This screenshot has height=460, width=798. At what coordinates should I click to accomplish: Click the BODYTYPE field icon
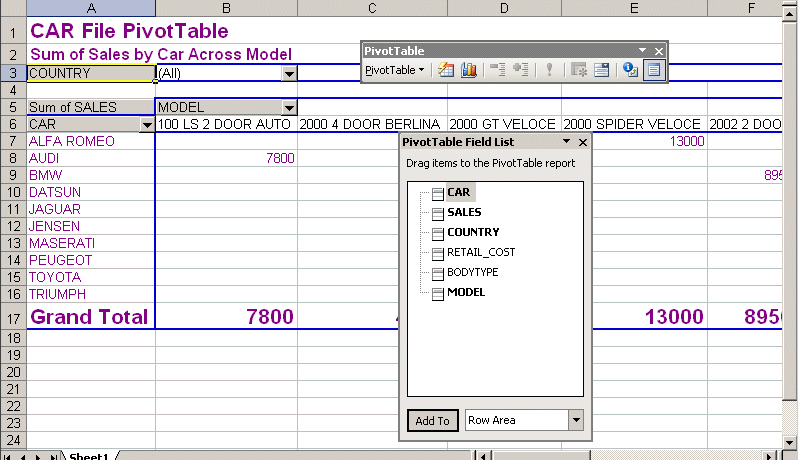438,274
